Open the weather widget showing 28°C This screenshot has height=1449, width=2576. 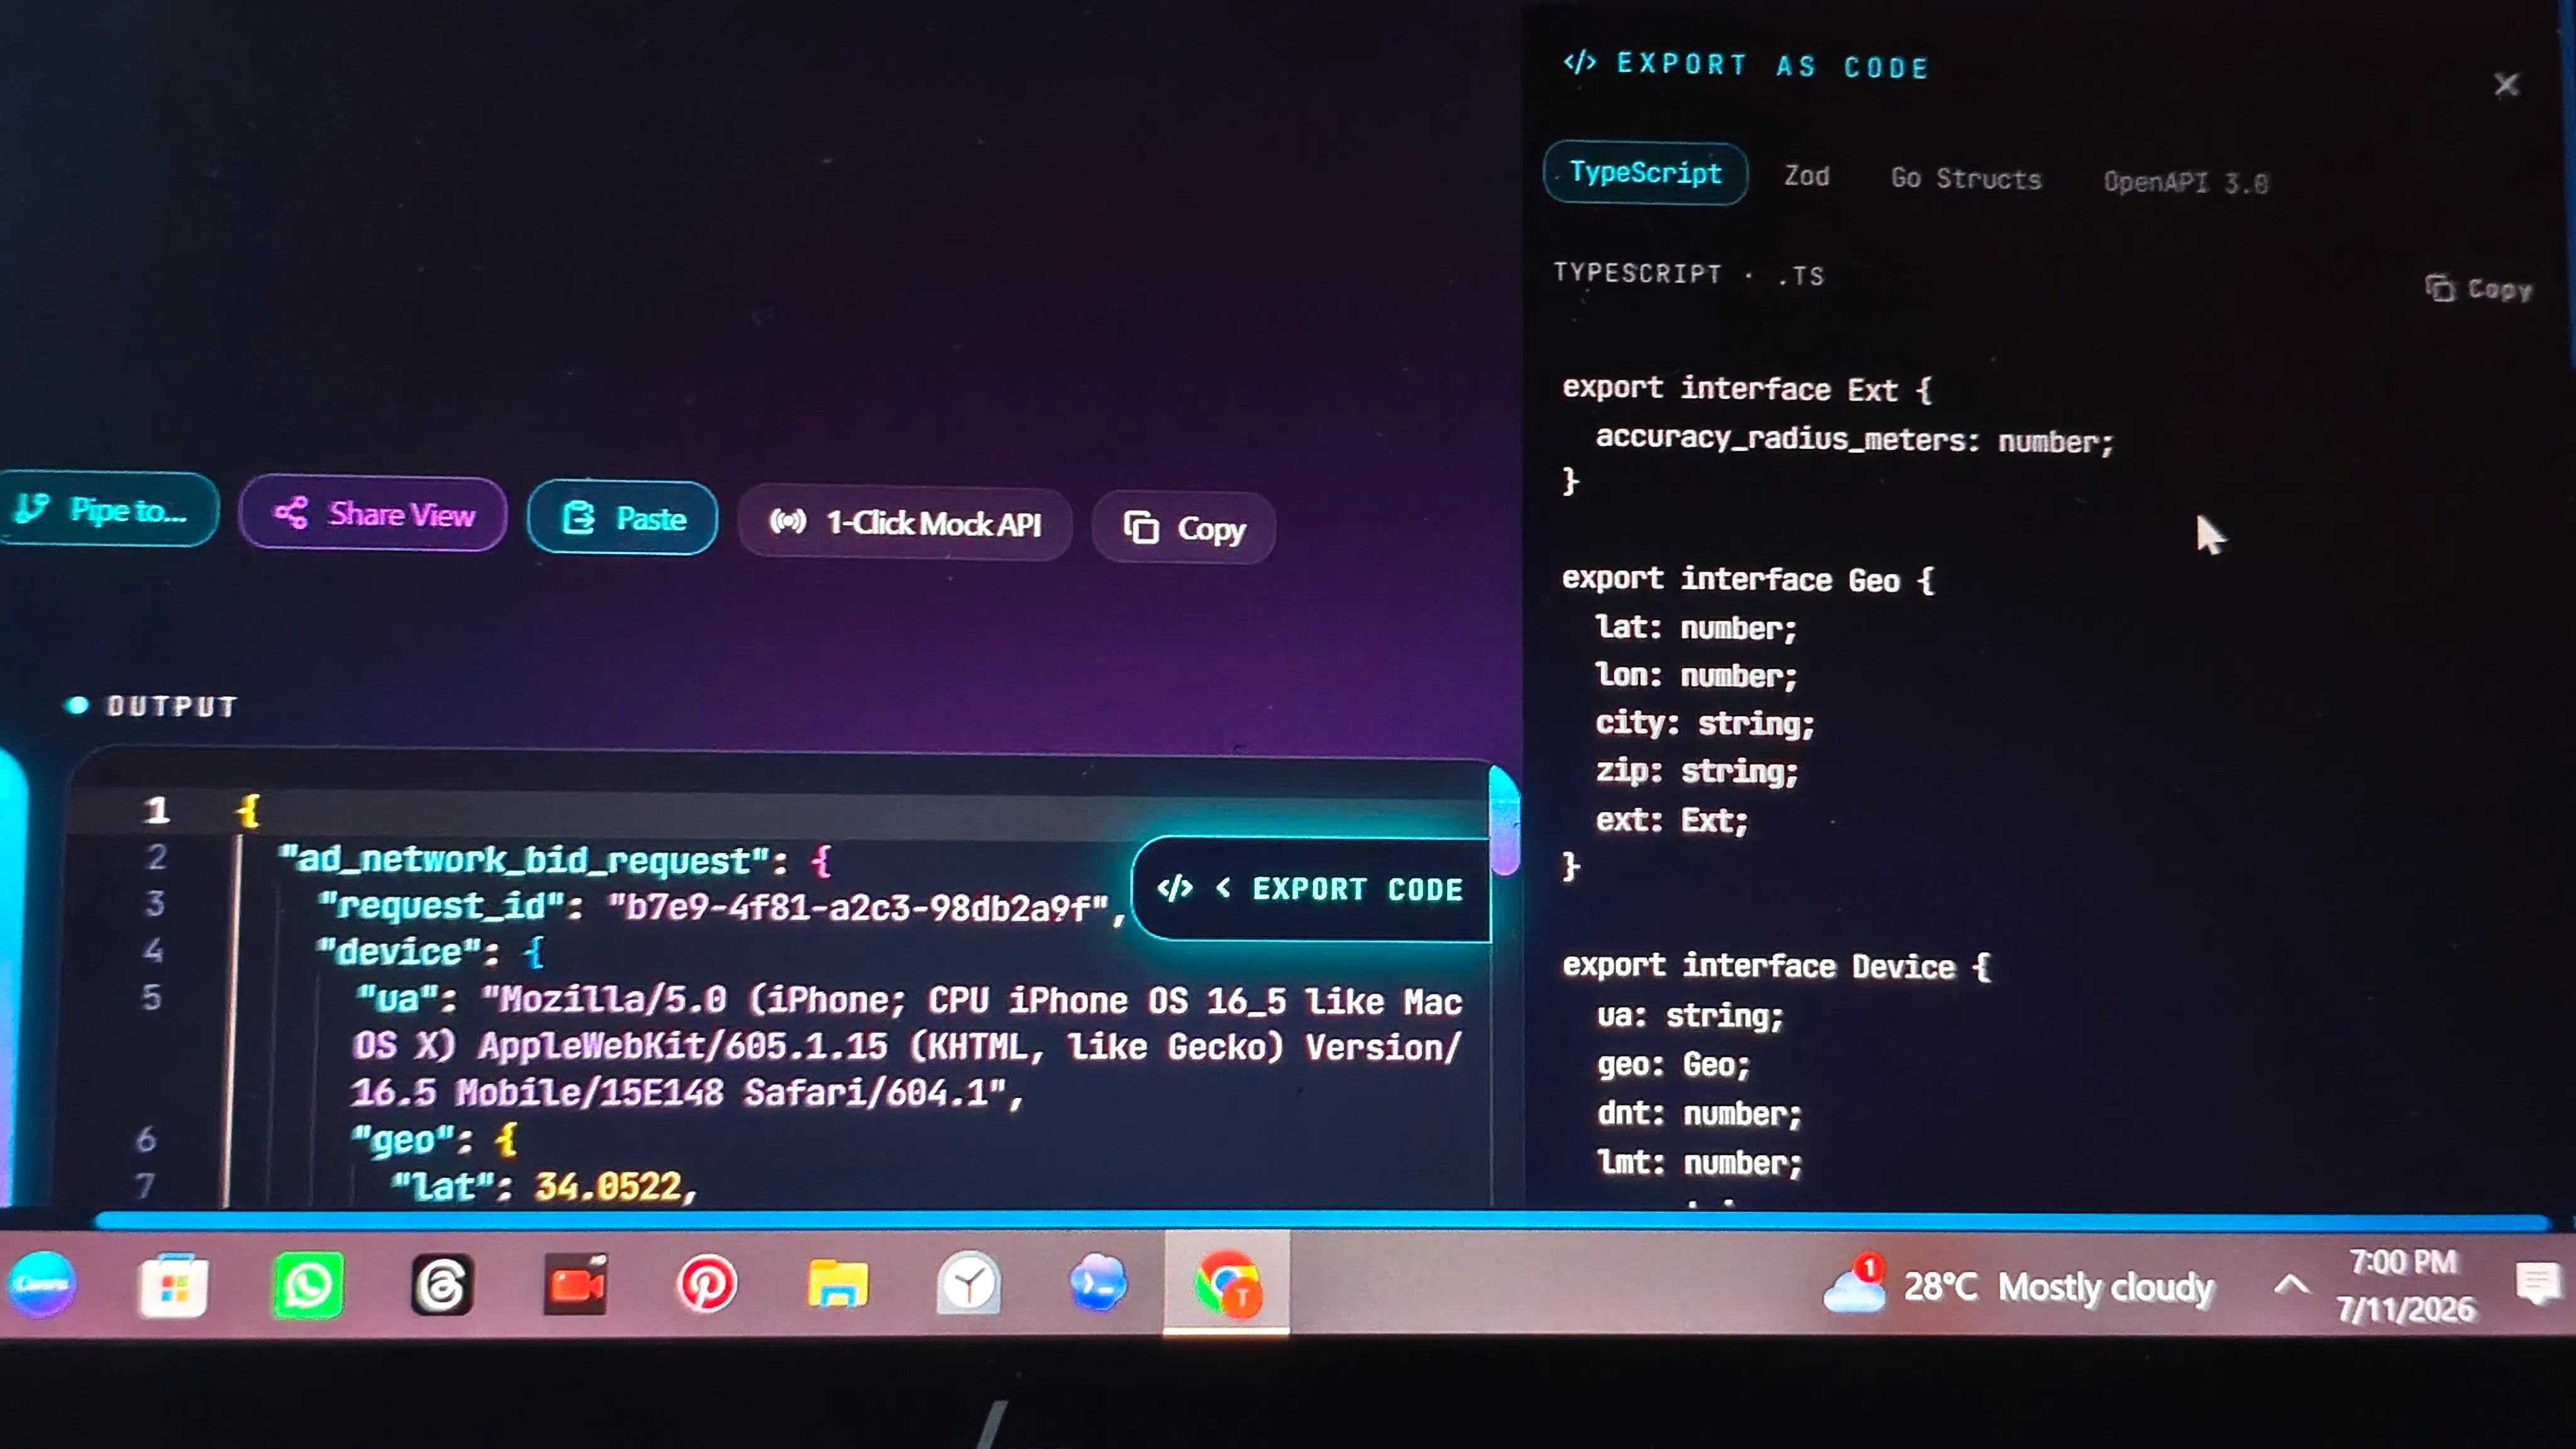[2018, 1287]
